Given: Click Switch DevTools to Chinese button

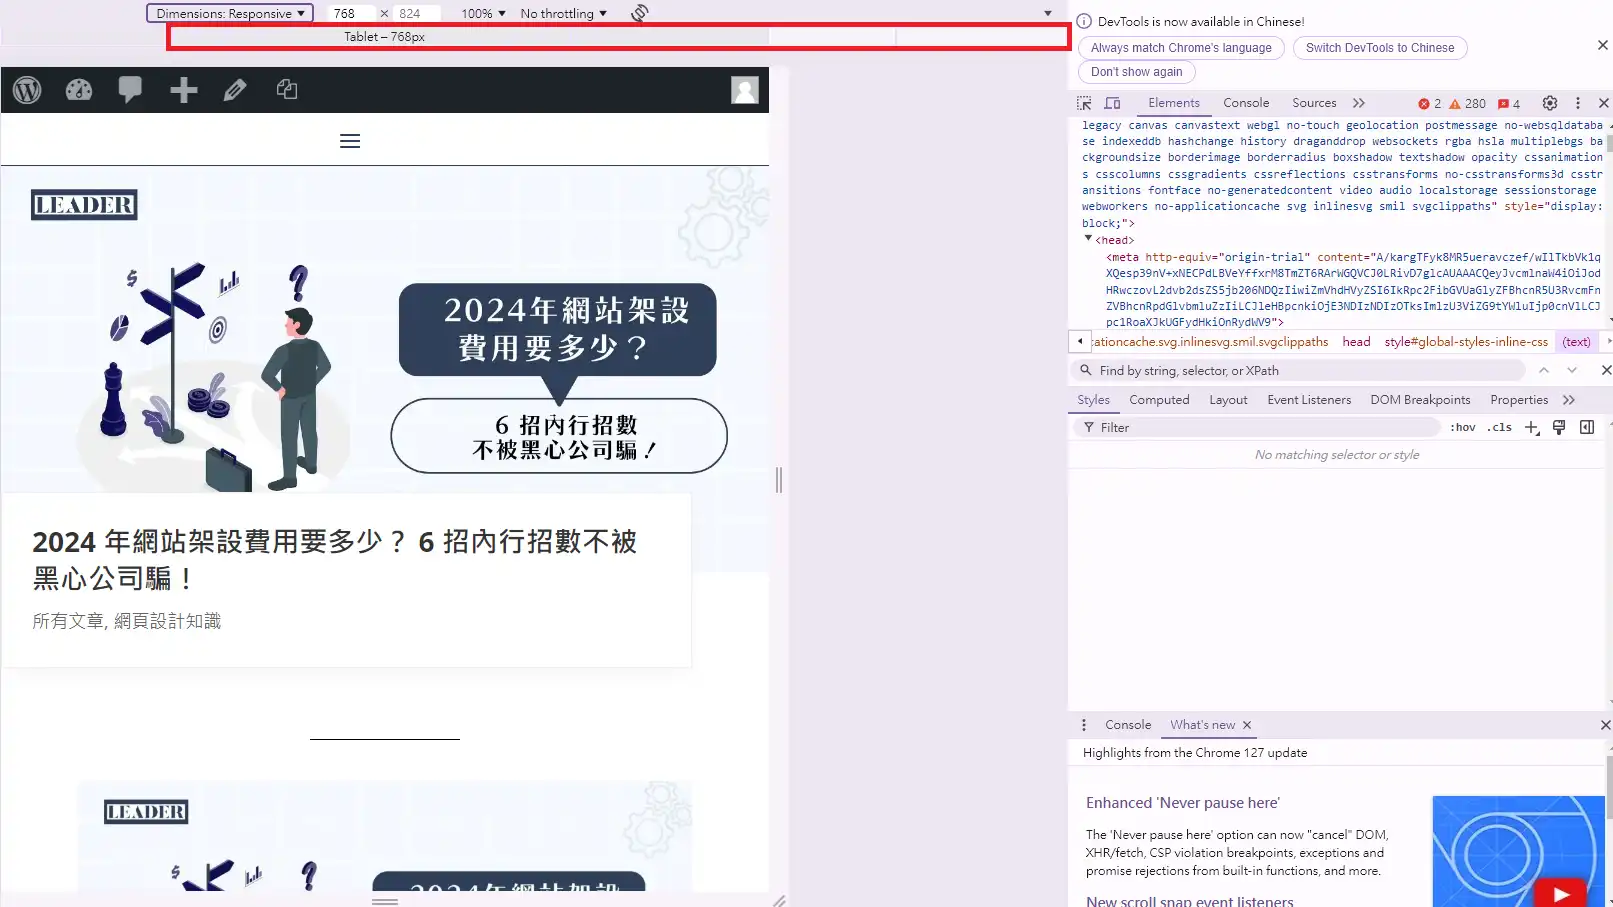Looking at the screenshot, I should [x=1379, y=48].
